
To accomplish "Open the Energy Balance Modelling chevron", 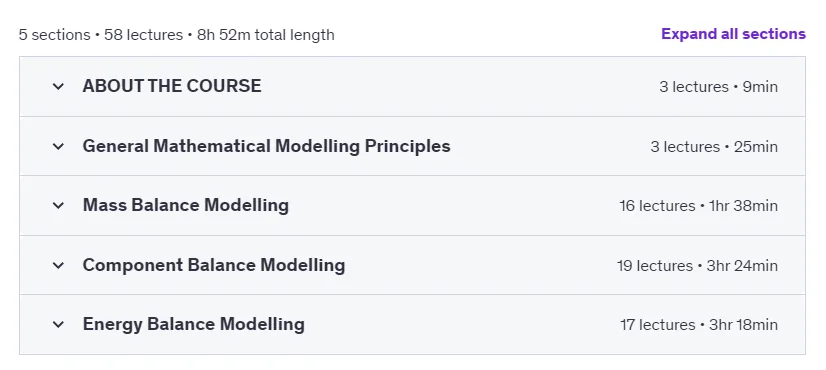I will (x=58, y=324).
